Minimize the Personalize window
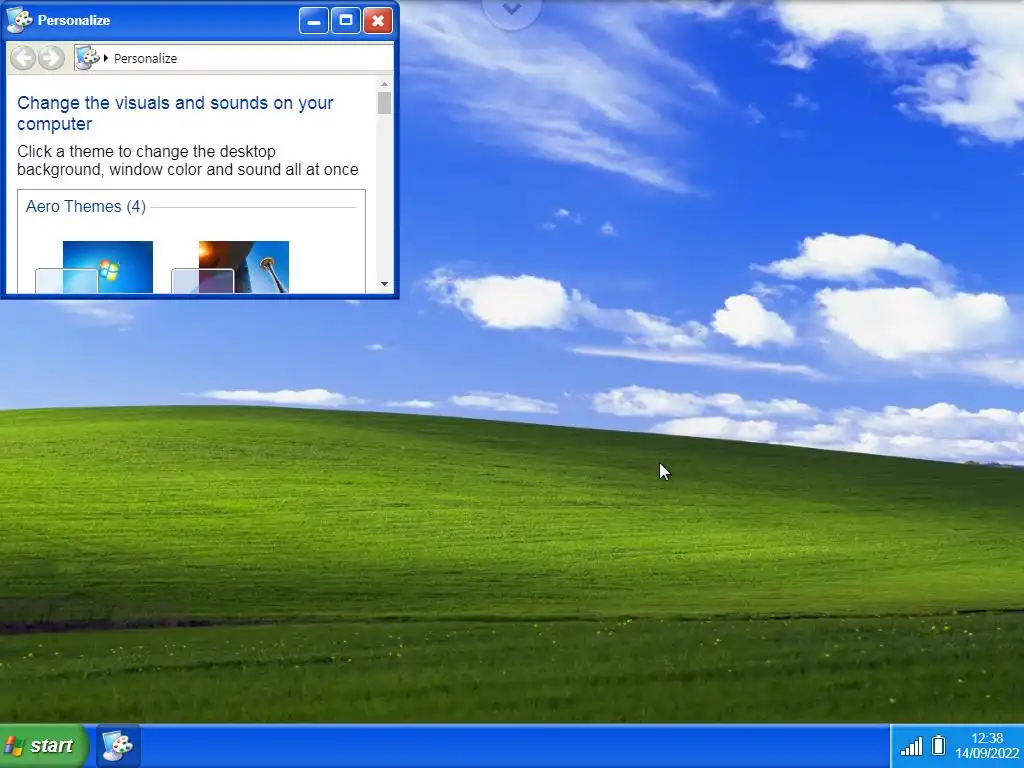The image size is (1024, 768). 313,20
